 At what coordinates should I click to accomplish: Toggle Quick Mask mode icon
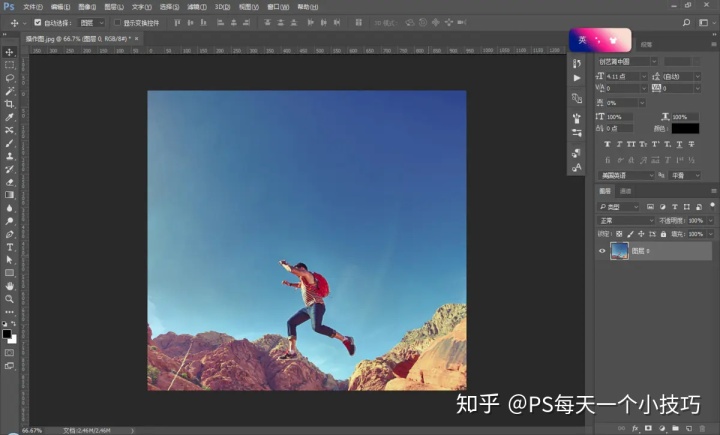click(9, 353)
